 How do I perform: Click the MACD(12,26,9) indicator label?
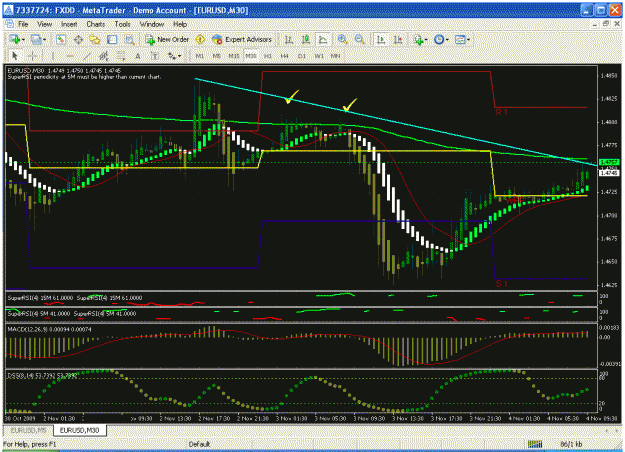[49, 329]
